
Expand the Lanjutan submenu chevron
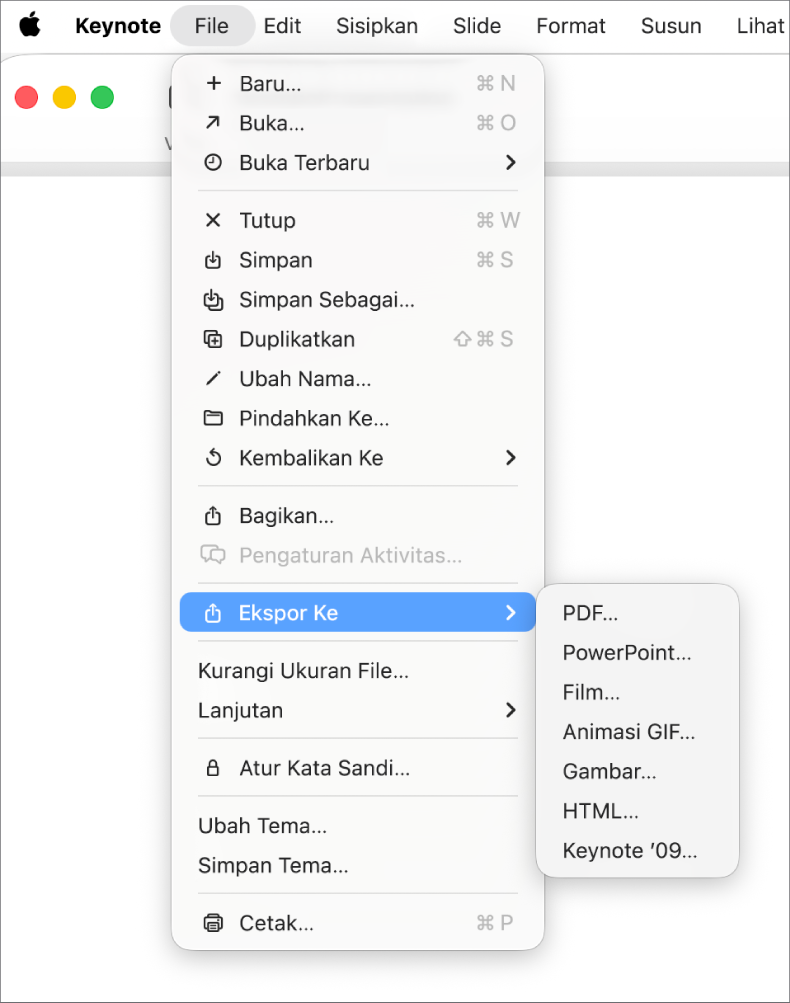(510, 710)
